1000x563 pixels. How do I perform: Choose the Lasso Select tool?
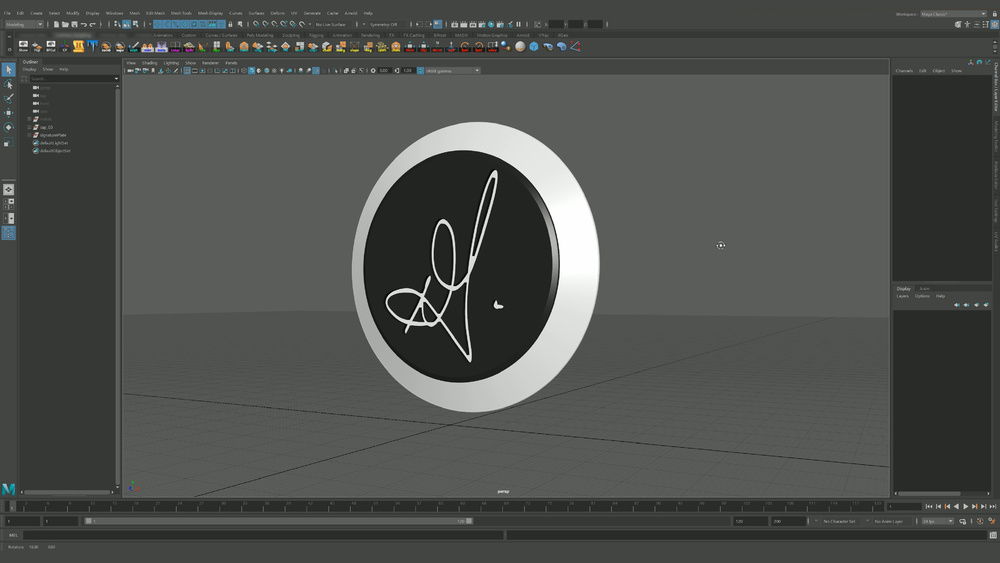8,84
